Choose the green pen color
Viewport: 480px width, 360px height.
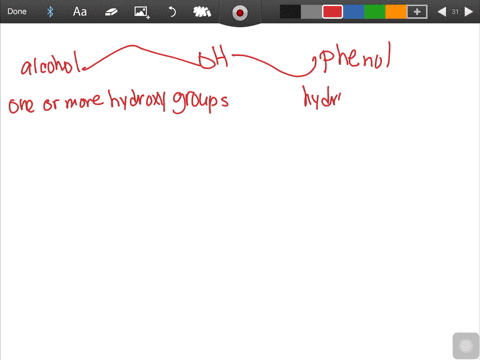pyautogui.click(x=375, y=12)
